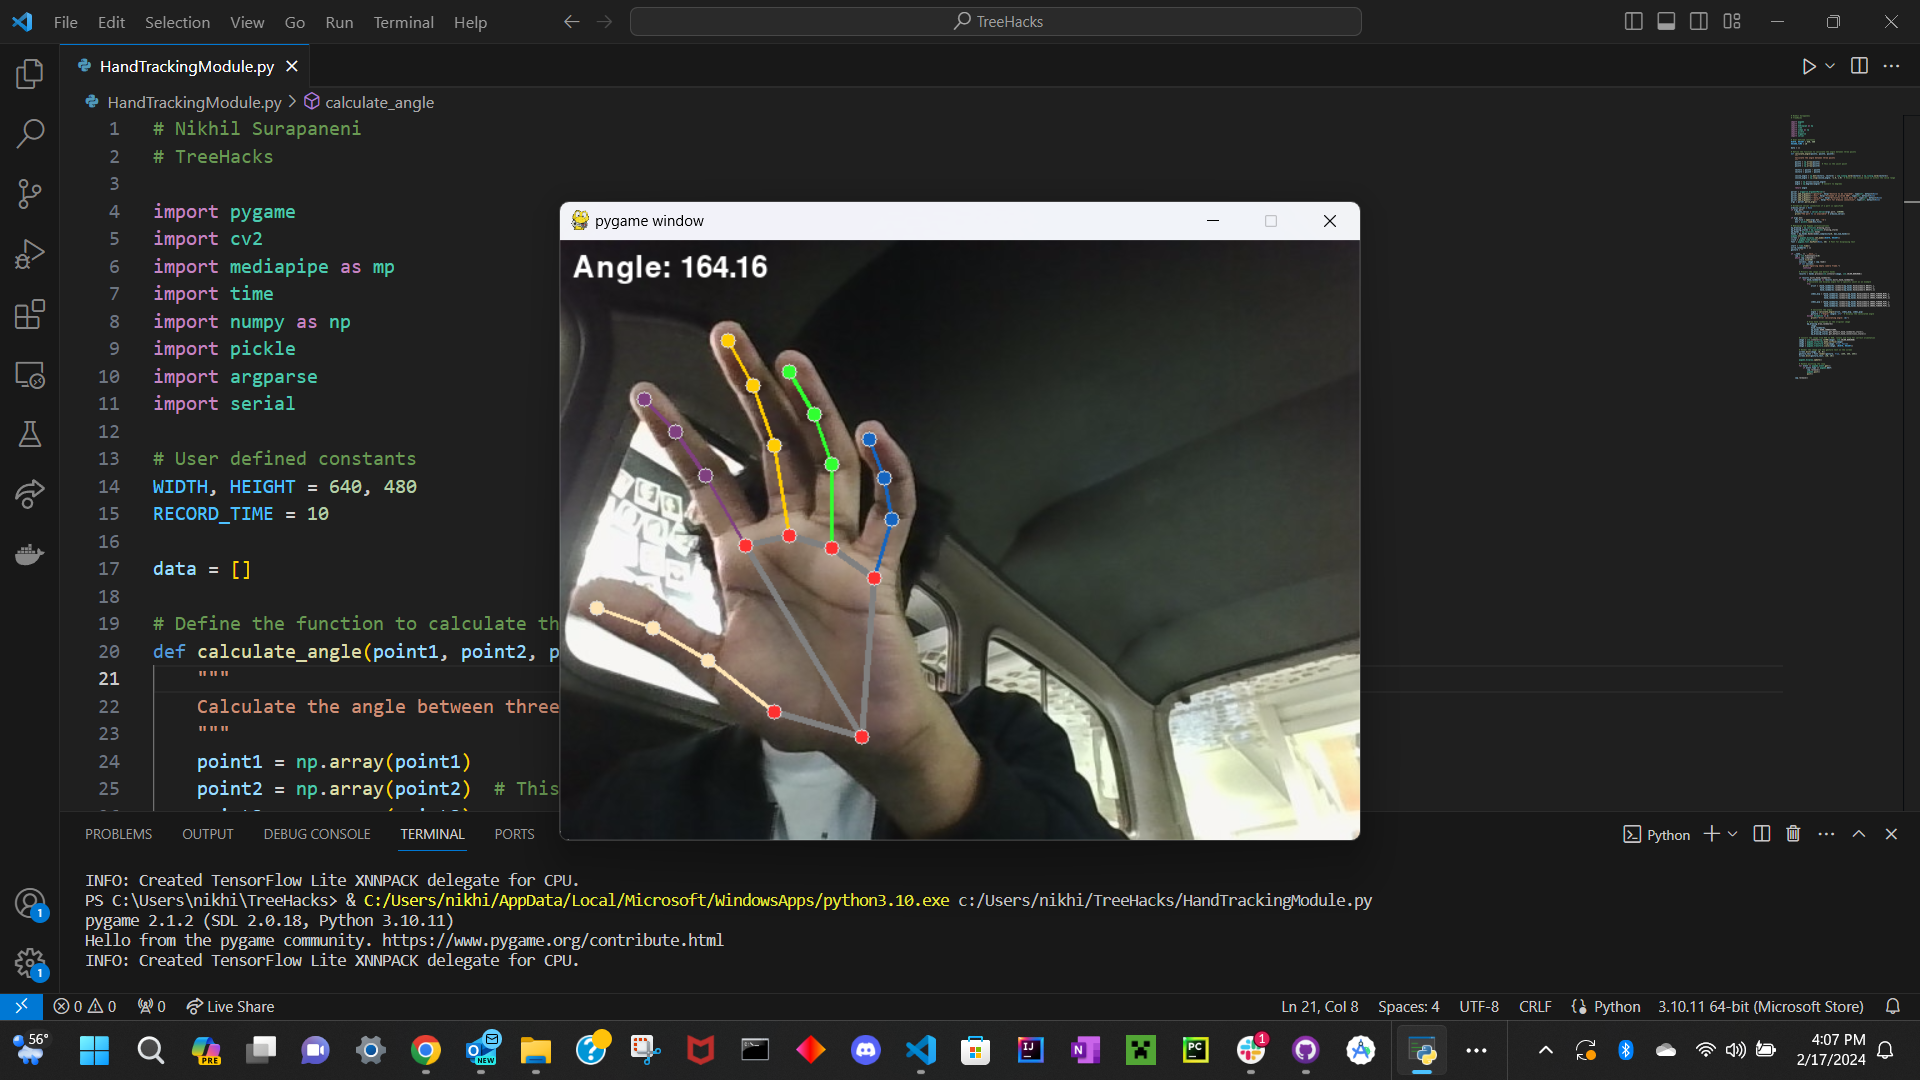The width and height of the screenshot is (1920, 1080).
Task: Open the Search view in activity bar
Action: (x=30, y=133)
